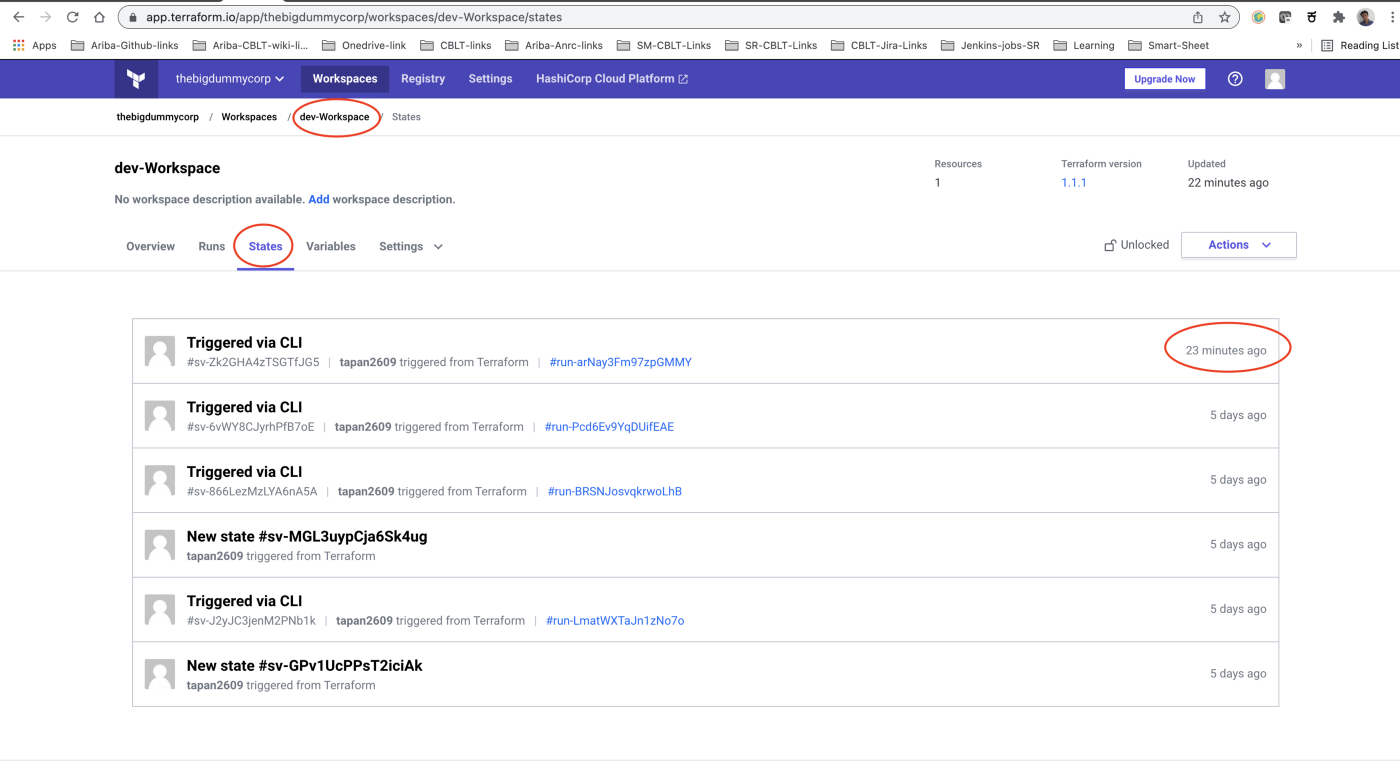Viewport: 1400px width, 767px height.
Task: Open the Reading List
Action: [x=1359, y=45]
